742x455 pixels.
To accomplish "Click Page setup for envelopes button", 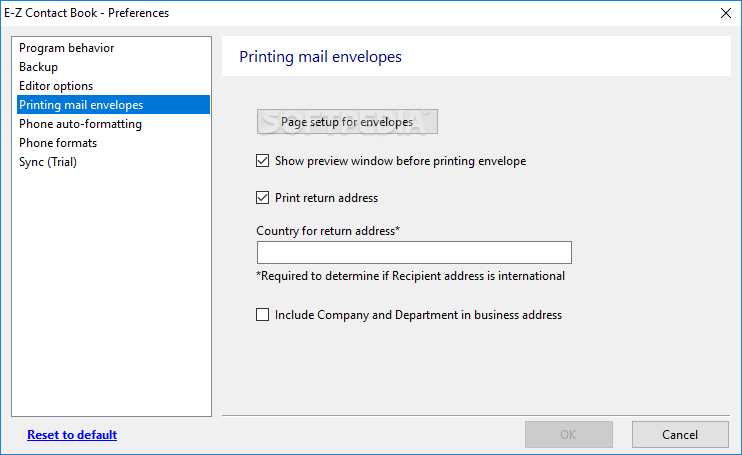I will click(x=347, y=122).
